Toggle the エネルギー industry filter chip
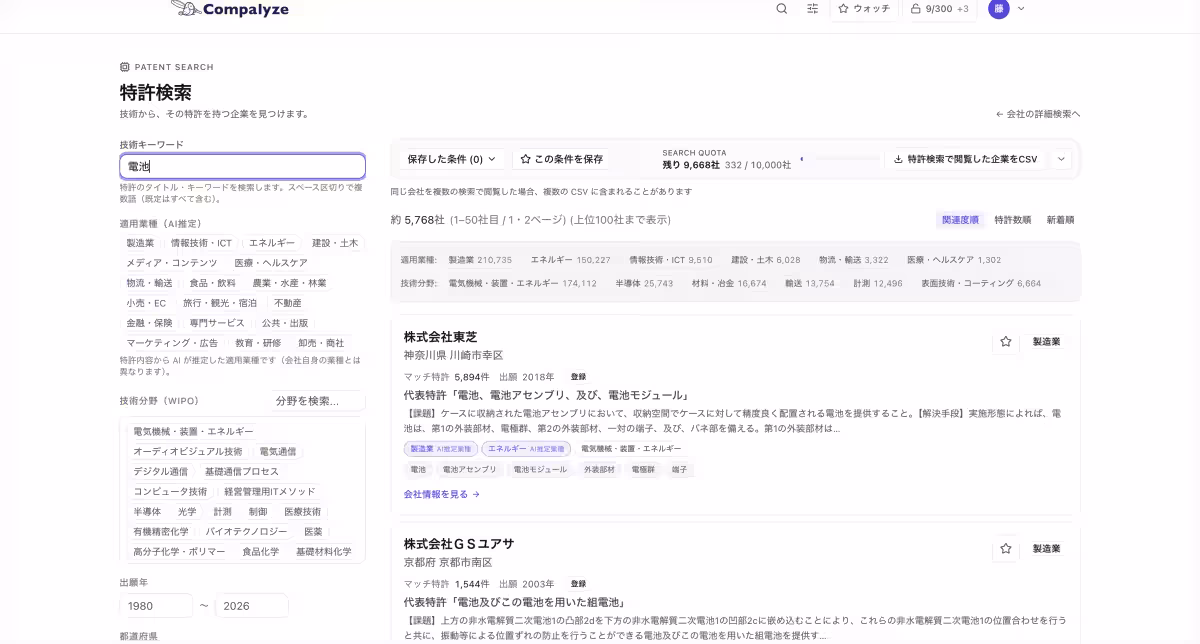Viewport: 1200px width, 644px height. (272, 243)
